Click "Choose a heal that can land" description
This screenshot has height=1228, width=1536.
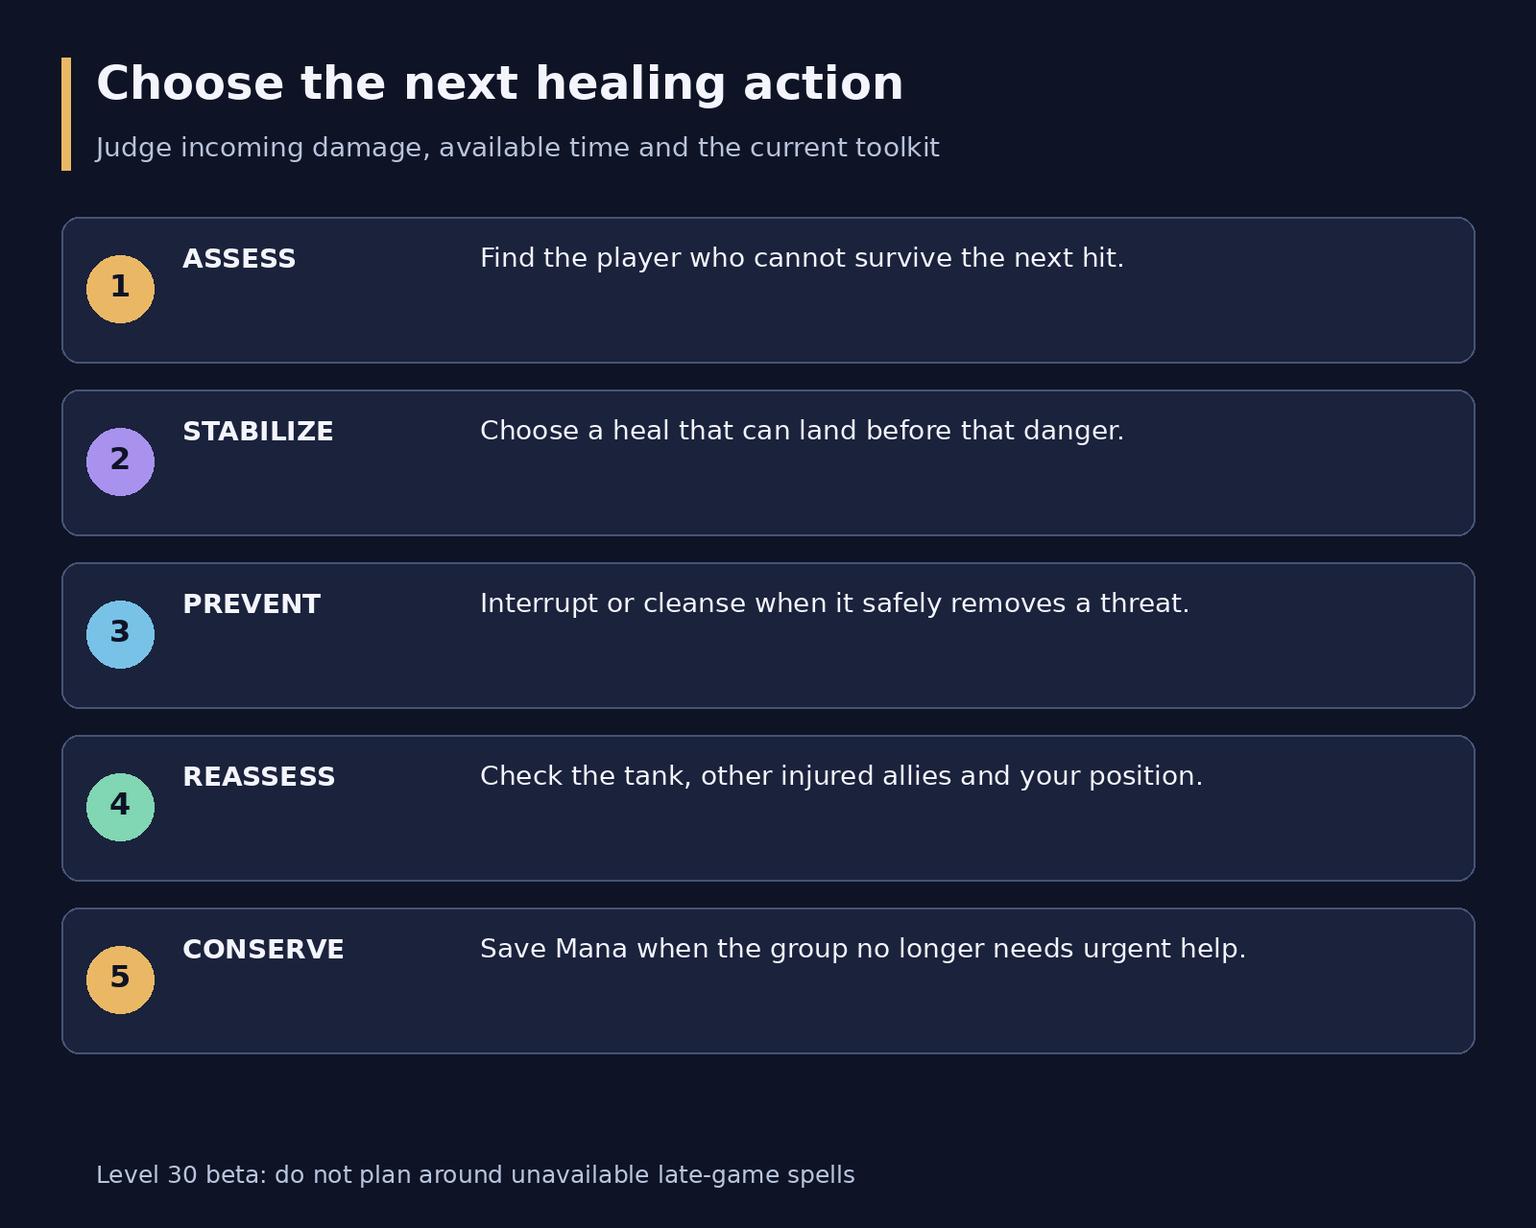point(802,431)
